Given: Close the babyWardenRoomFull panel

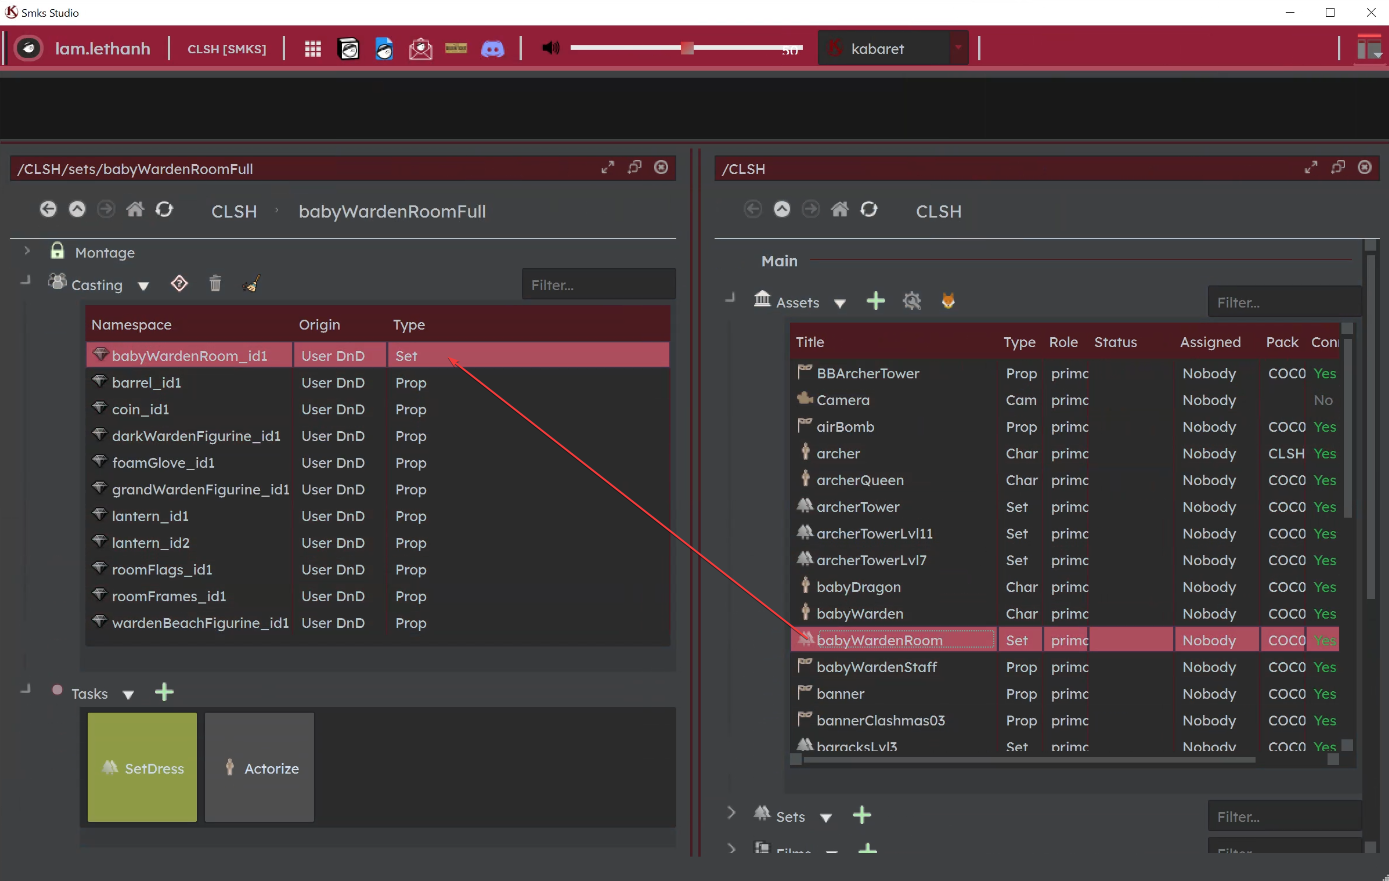Looking at the screenshot, I should pyautogui.click(x=661, y=167).
